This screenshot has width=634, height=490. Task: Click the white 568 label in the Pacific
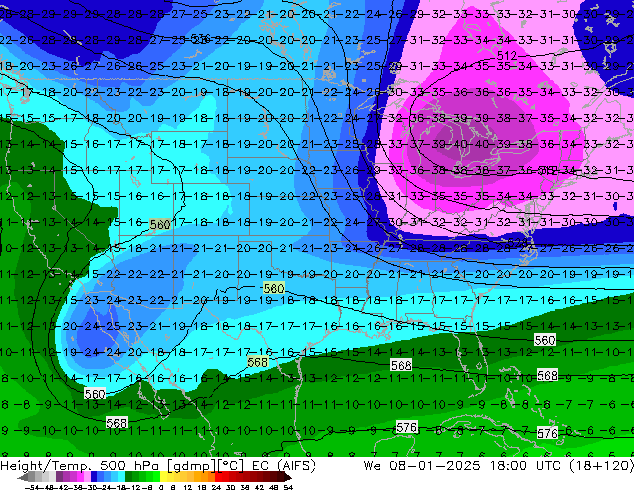click(x=116, y=423)
